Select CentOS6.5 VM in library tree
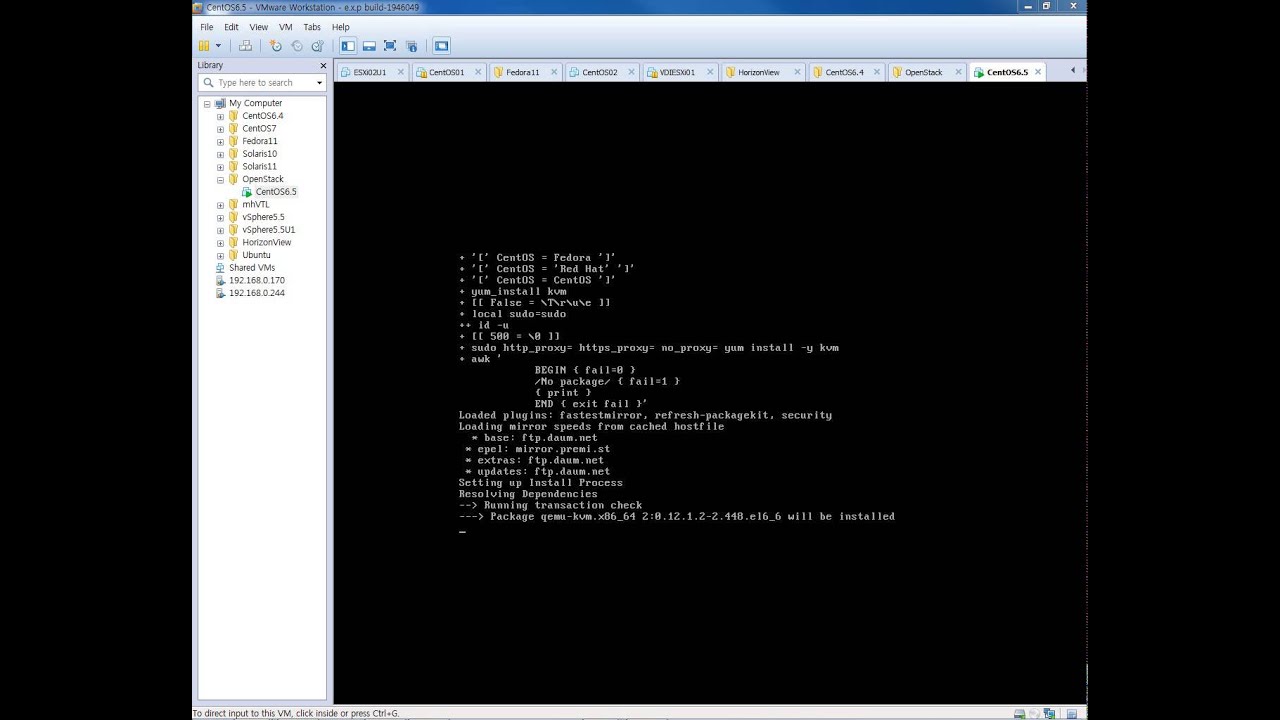 click(x=275, y=192)
